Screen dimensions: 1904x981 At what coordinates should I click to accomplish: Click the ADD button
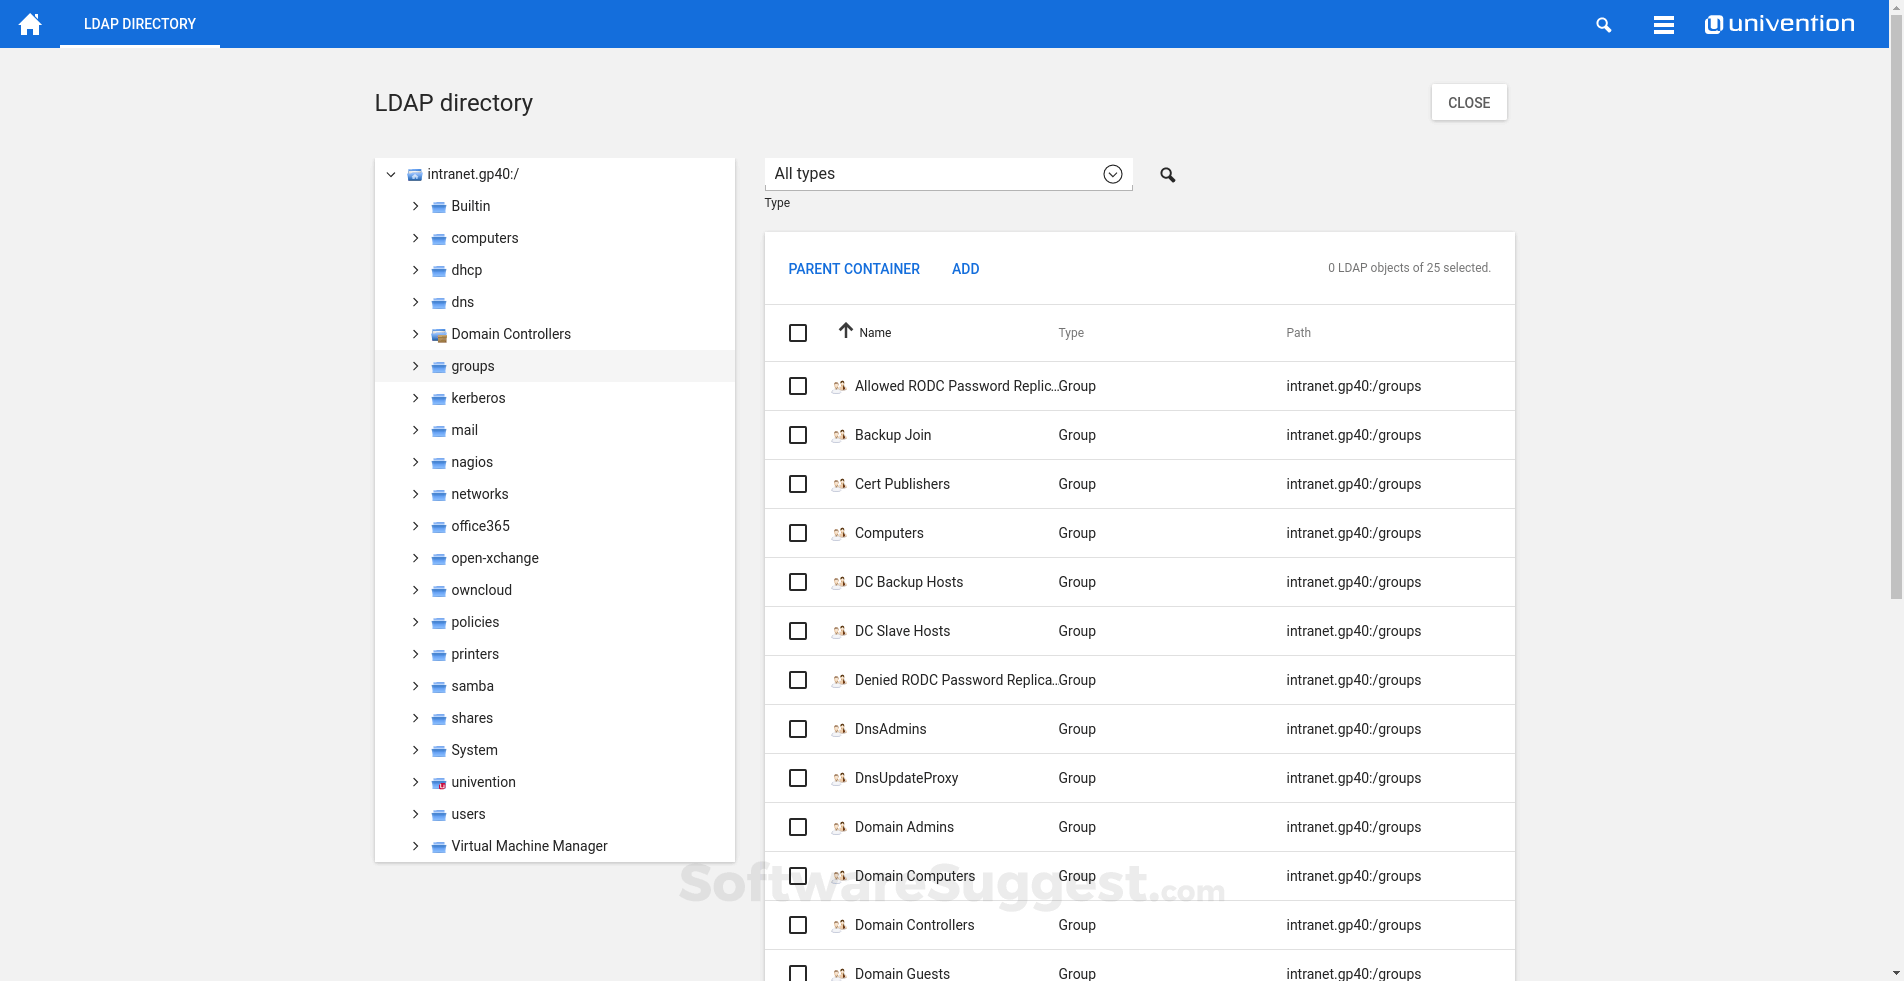click(x=965, y=269)
